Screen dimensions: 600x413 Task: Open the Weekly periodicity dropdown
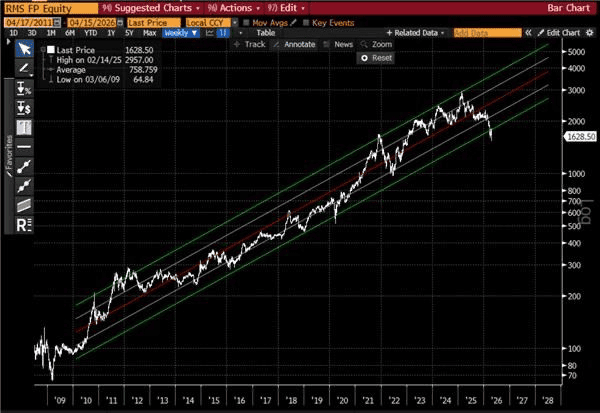(x=180, y=33)
